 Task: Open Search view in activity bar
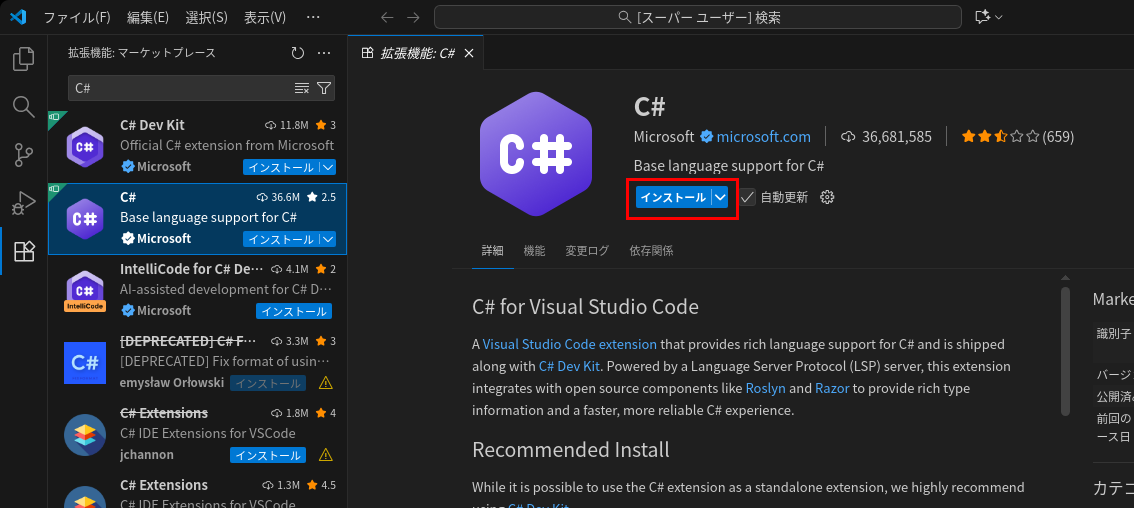click(x=23, y=106)
